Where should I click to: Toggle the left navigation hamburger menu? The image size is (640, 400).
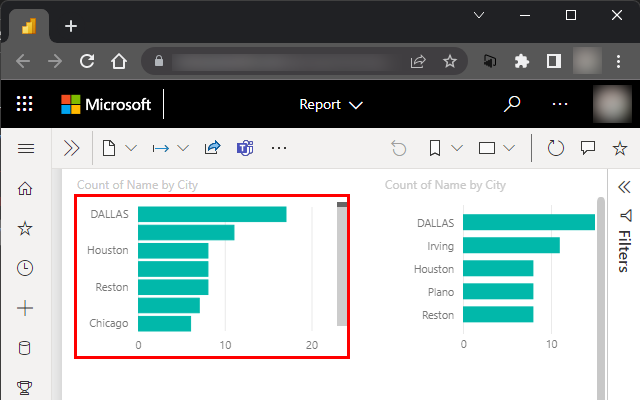(x=26, y=148)
